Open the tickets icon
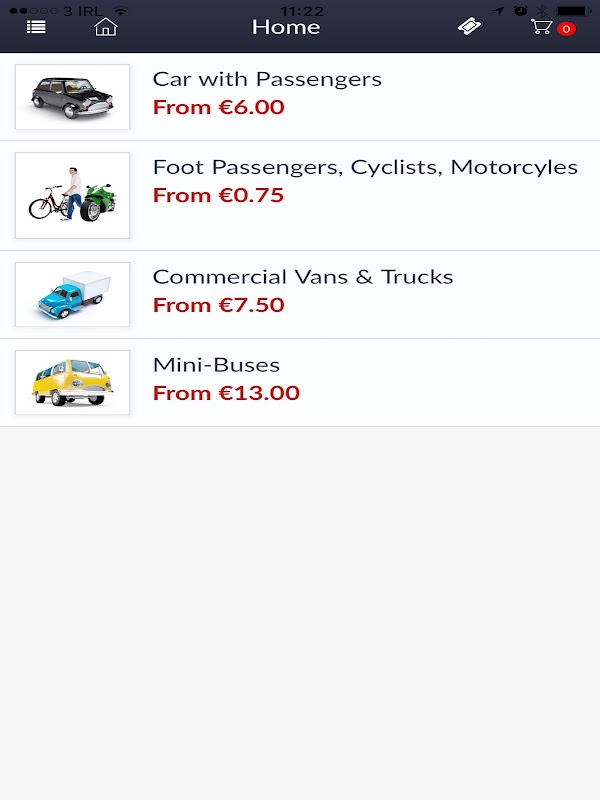 coord(468,27)
